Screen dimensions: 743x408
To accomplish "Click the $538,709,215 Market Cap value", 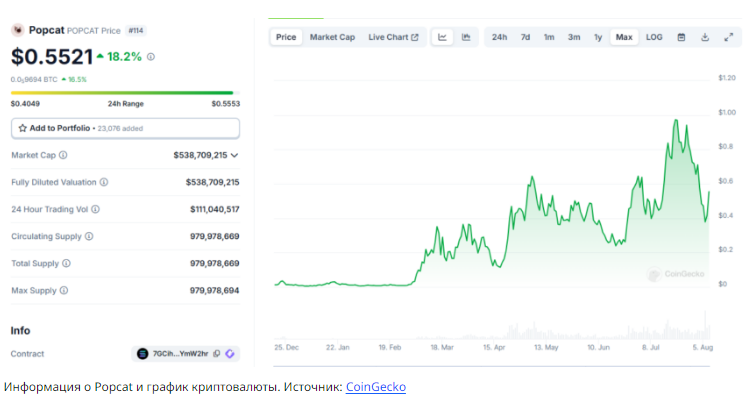I will click(x=200, y=155).
